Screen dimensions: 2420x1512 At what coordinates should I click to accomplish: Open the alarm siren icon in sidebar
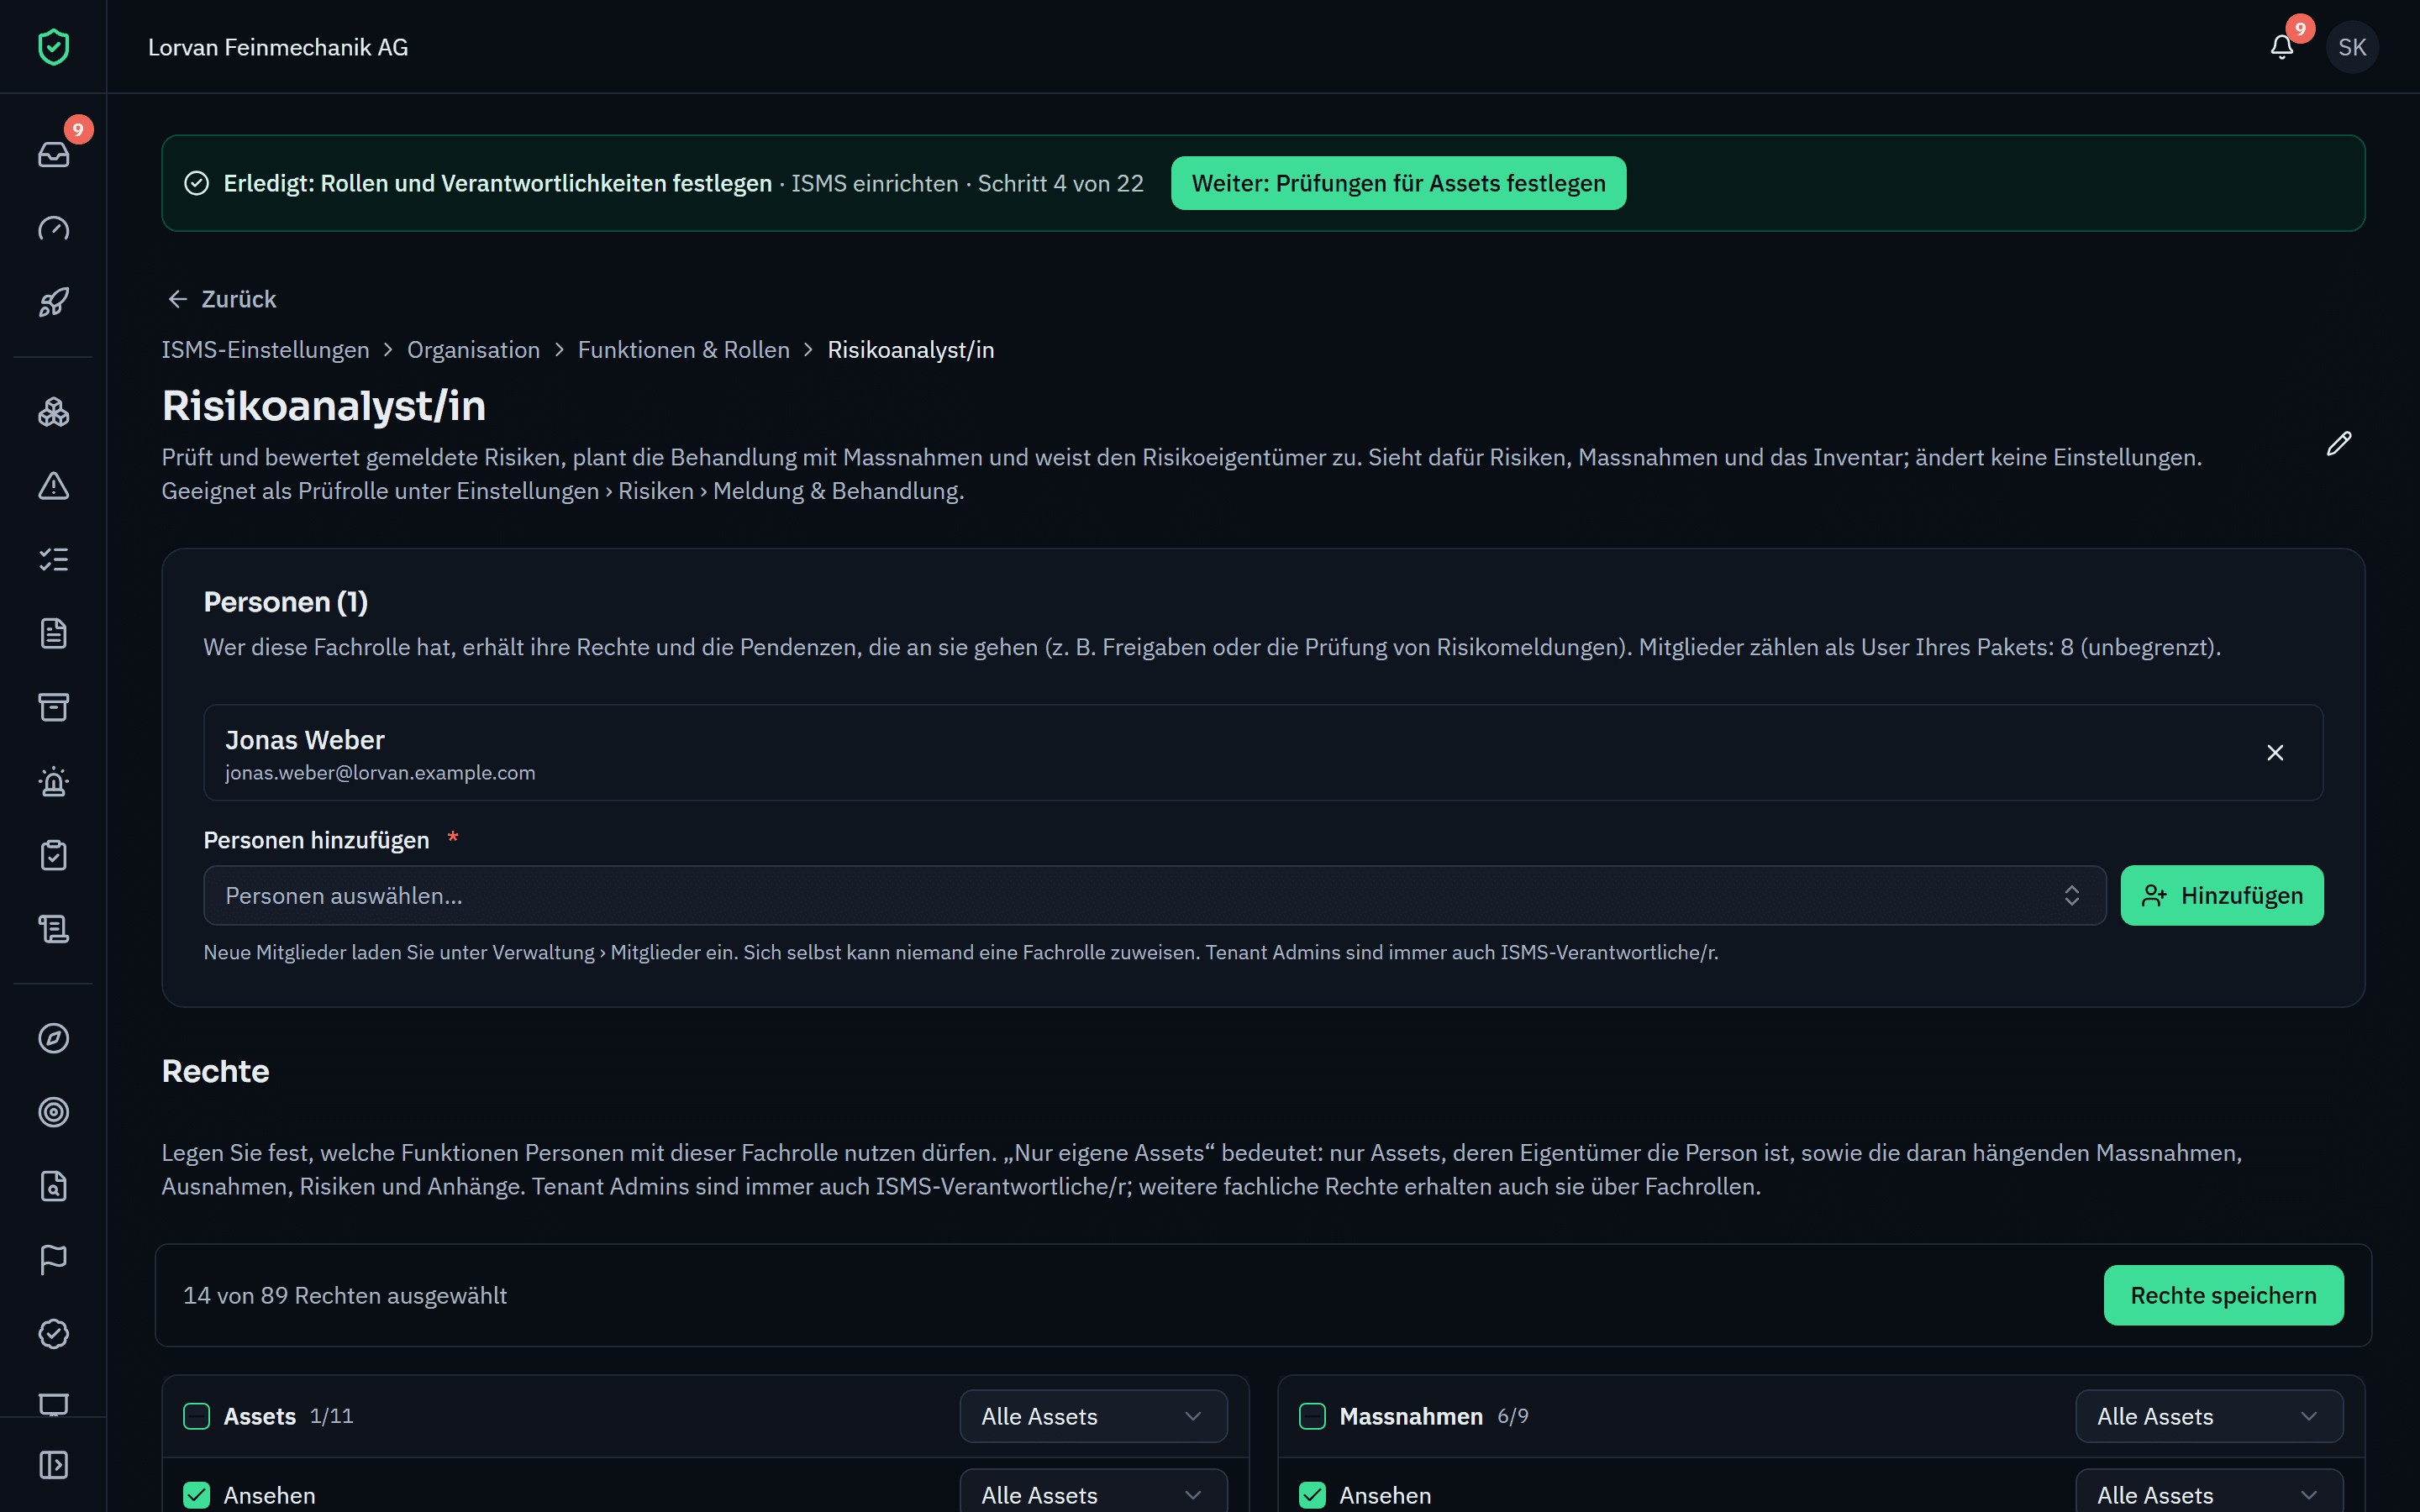click(53, 782)
